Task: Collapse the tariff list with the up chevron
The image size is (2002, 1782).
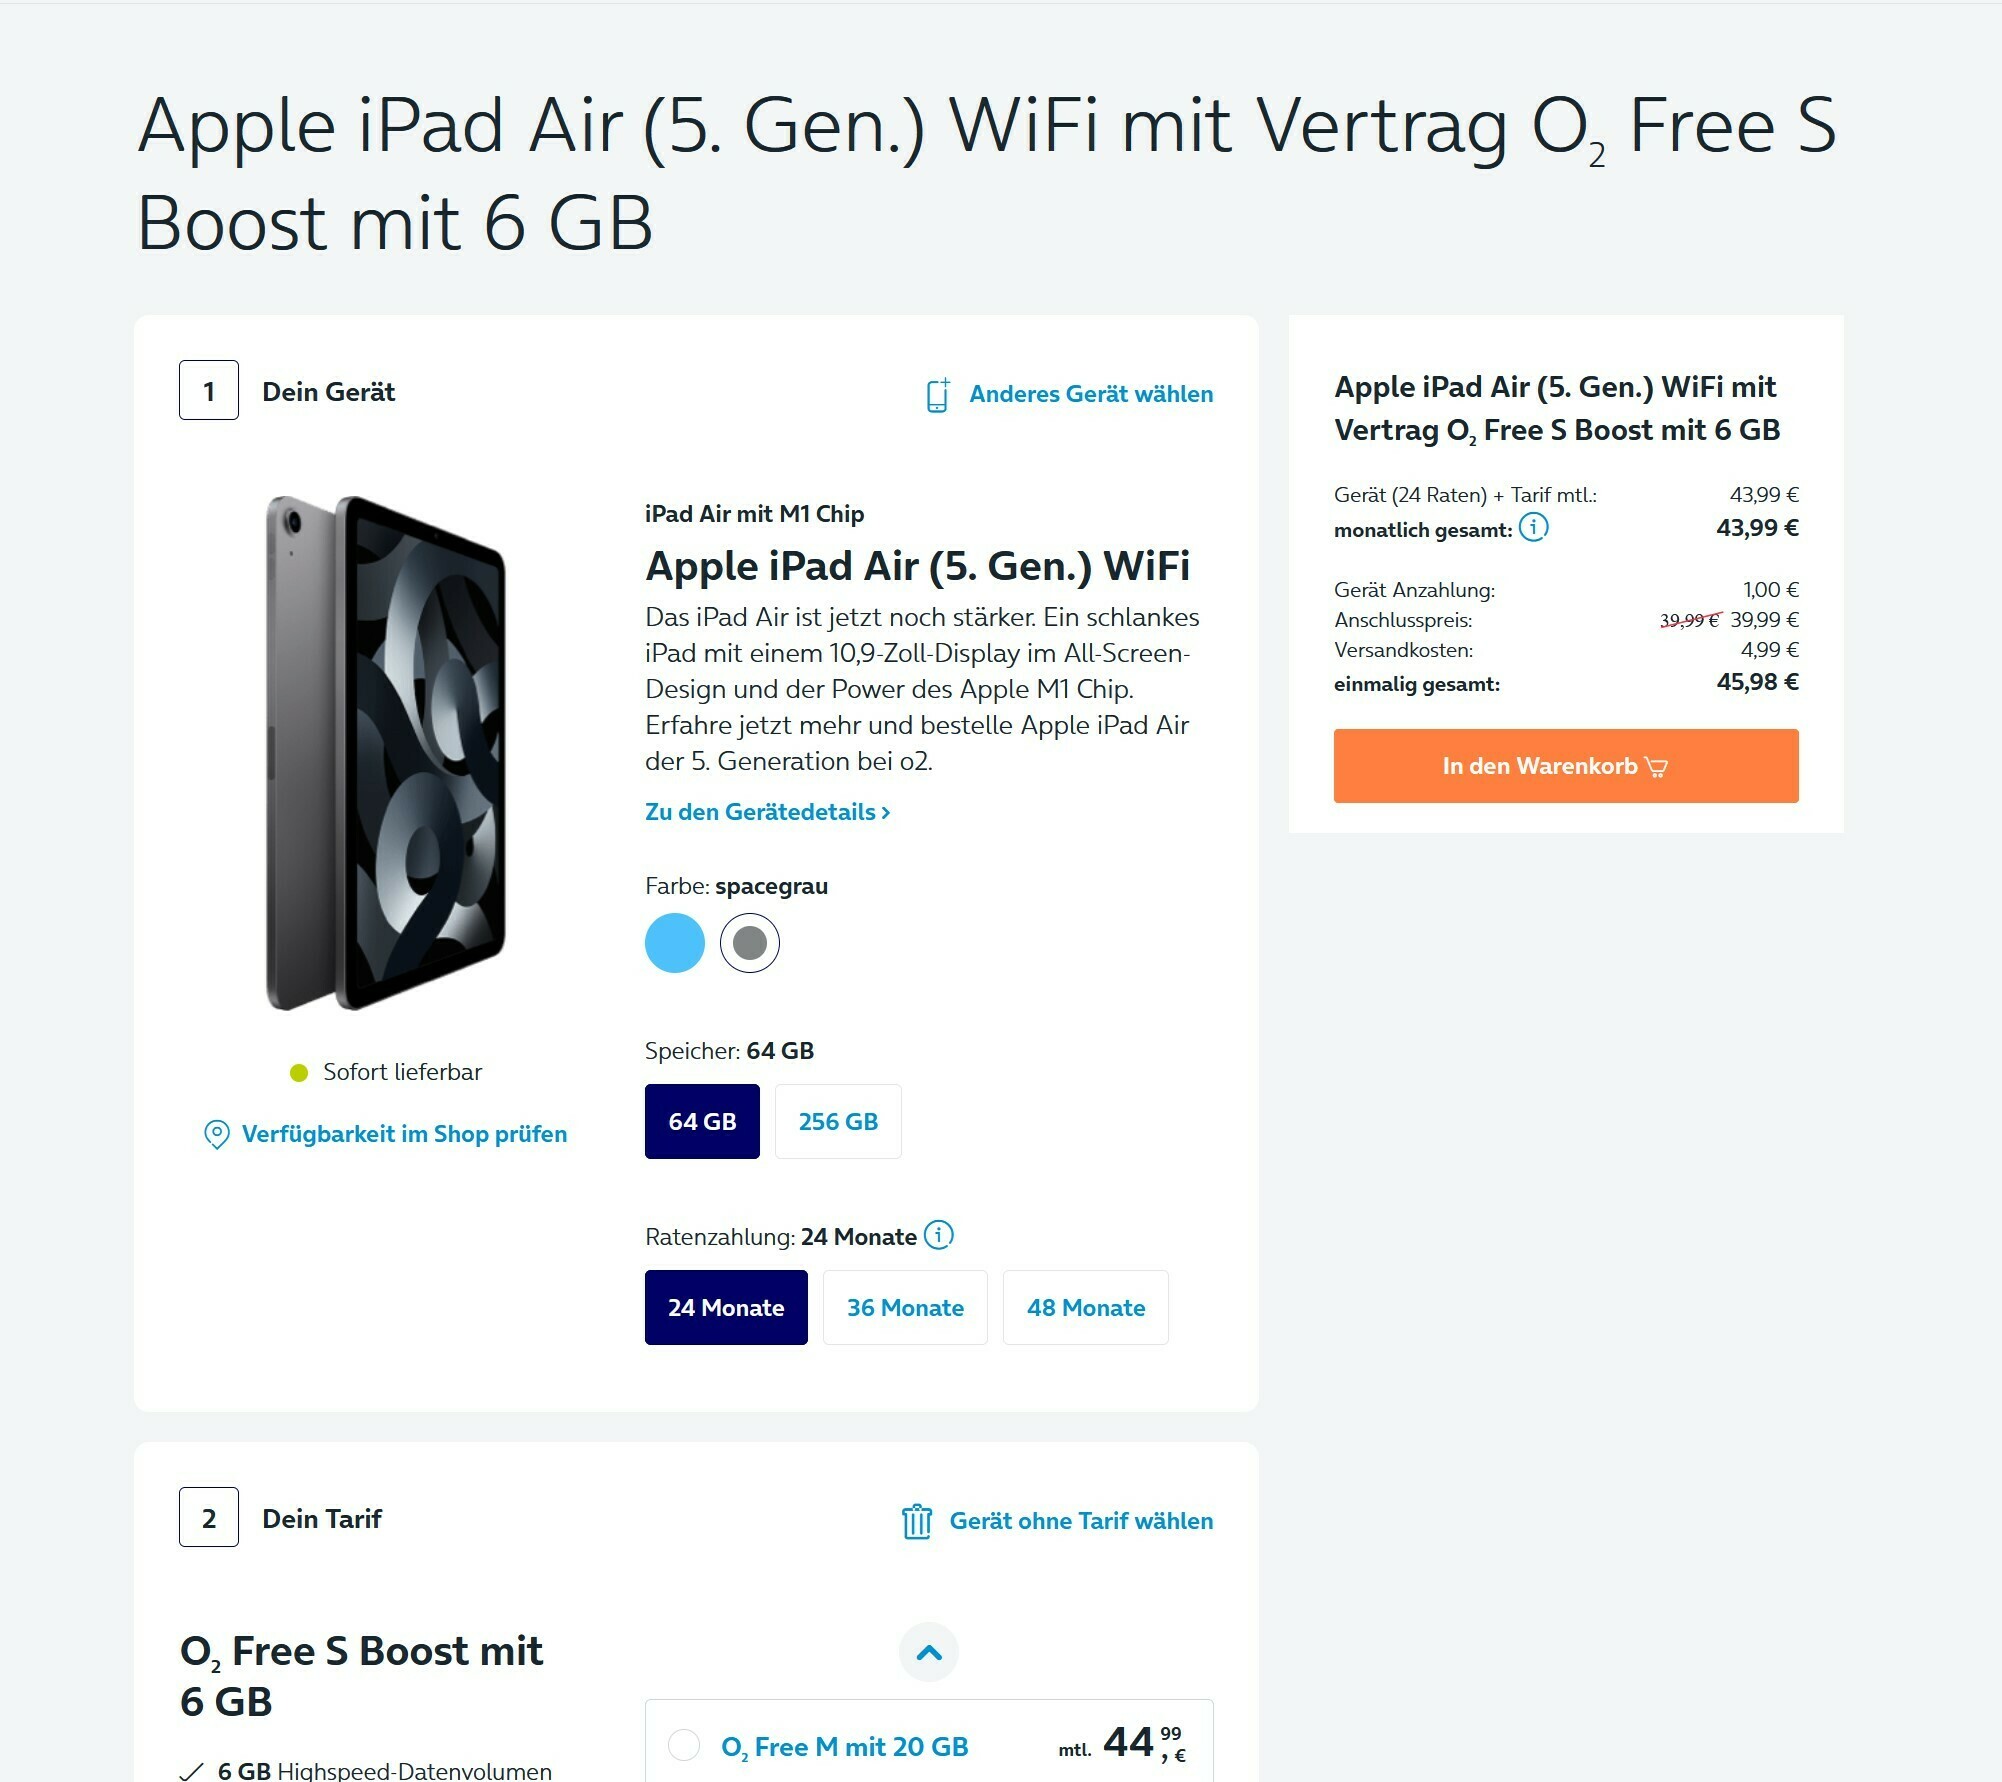Action: pos(929,1652)
